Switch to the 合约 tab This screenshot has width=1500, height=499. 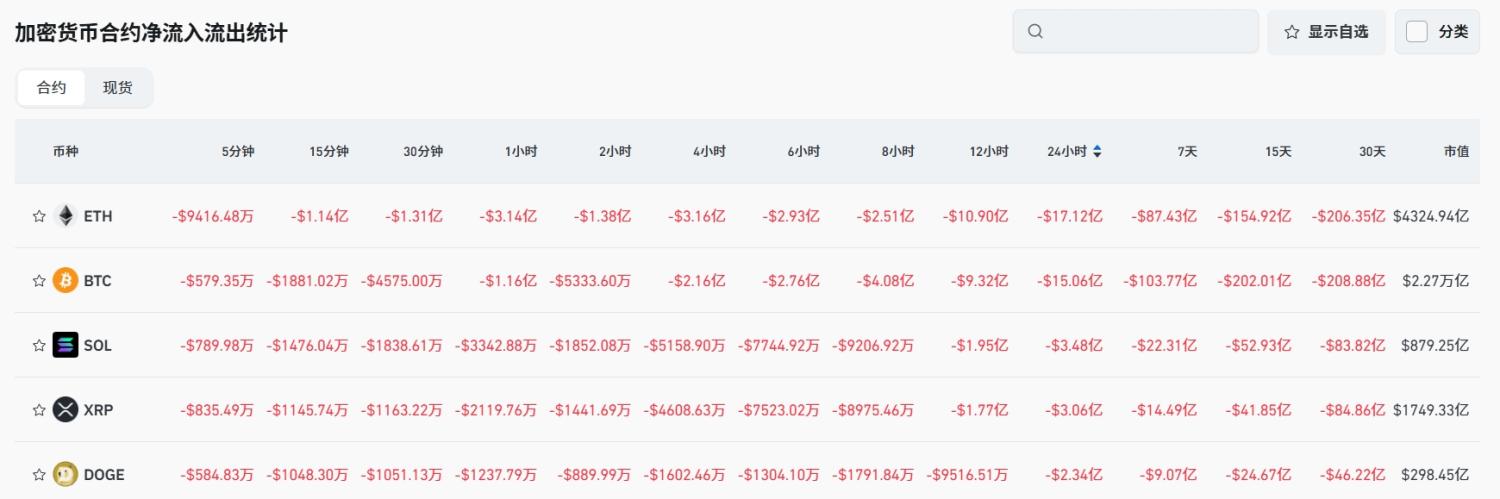click(52, 88)
